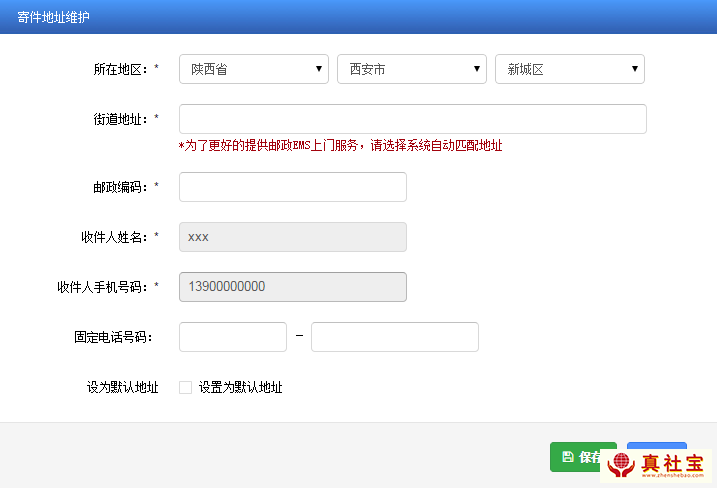The image size is (717, 488).
Task: Tick the 设置为默认地址 checkbox
Action: point(185,388)
